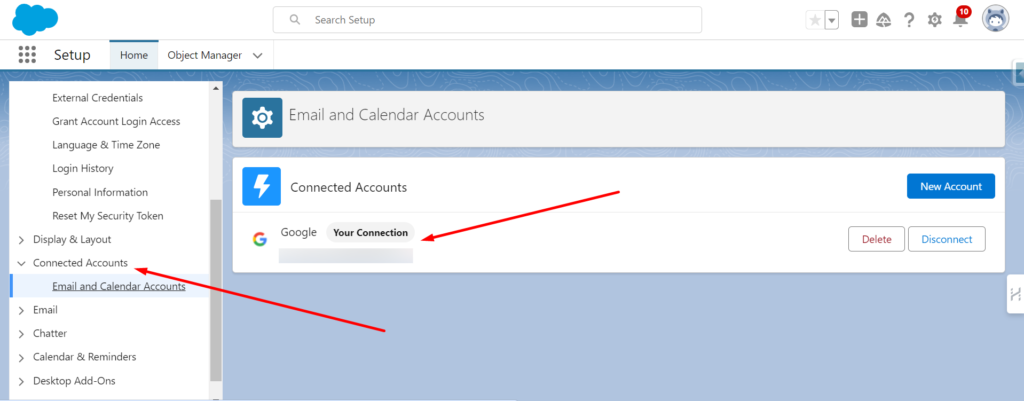Open the notifications bell icon
This screenshot has height=401, width=1024.
coord(960,20)
